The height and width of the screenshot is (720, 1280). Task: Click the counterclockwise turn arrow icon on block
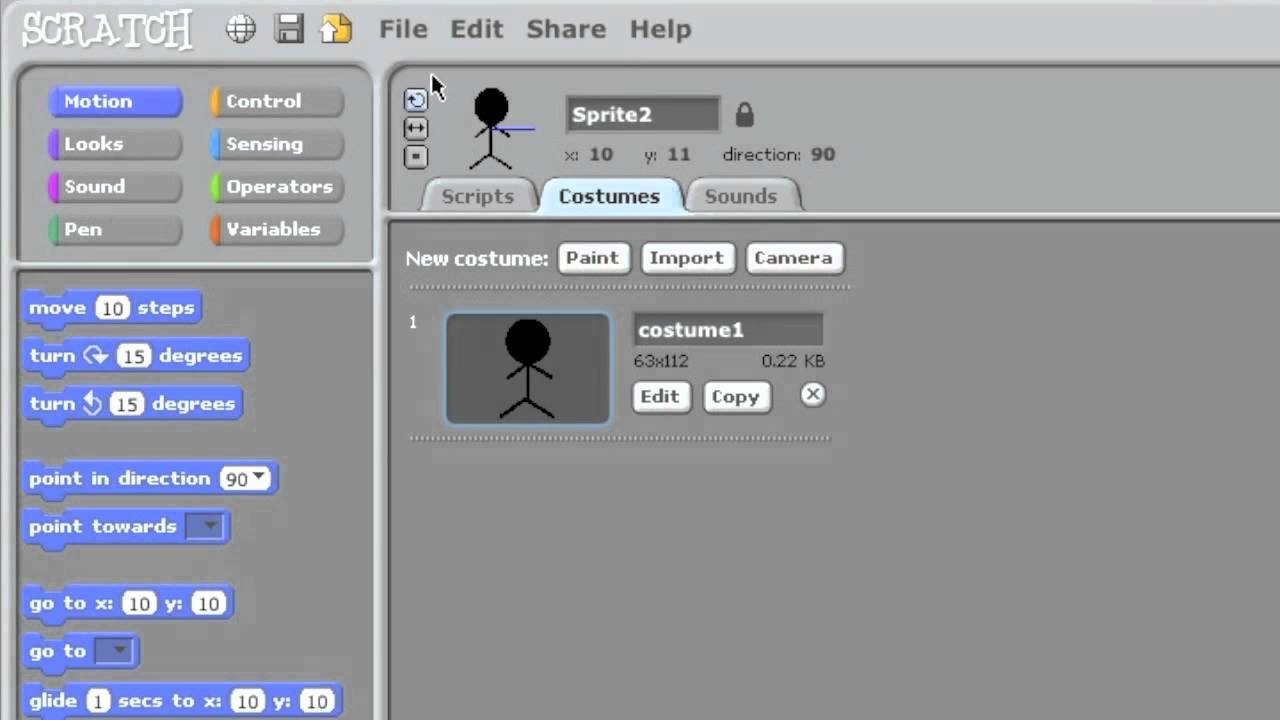(x=93, y=403)
